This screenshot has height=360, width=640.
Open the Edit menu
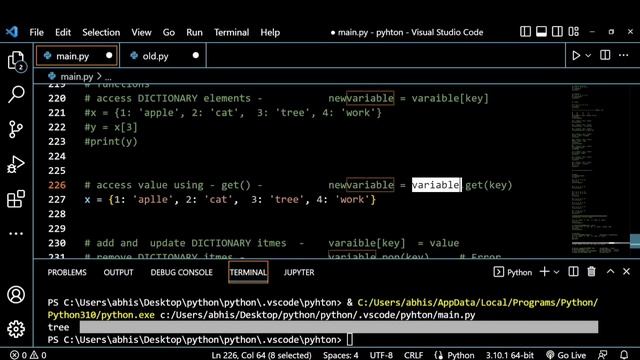click(63, 32)
